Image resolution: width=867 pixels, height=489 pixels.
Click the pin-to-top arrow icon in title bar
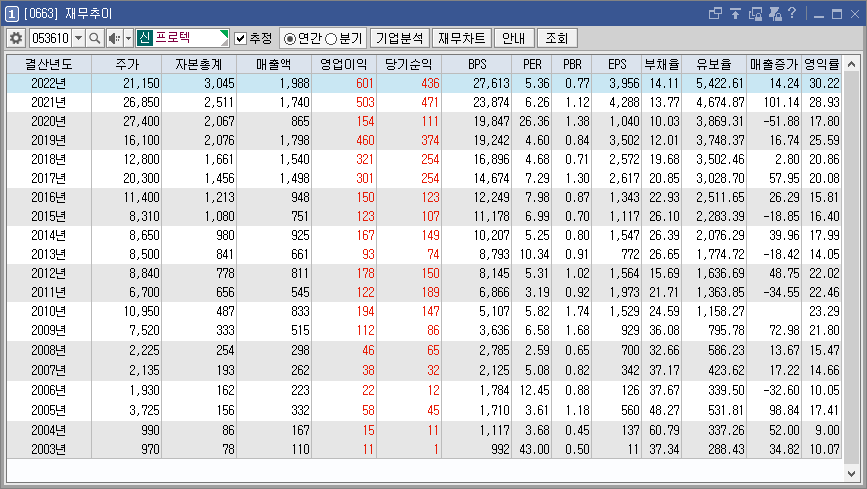735,13
